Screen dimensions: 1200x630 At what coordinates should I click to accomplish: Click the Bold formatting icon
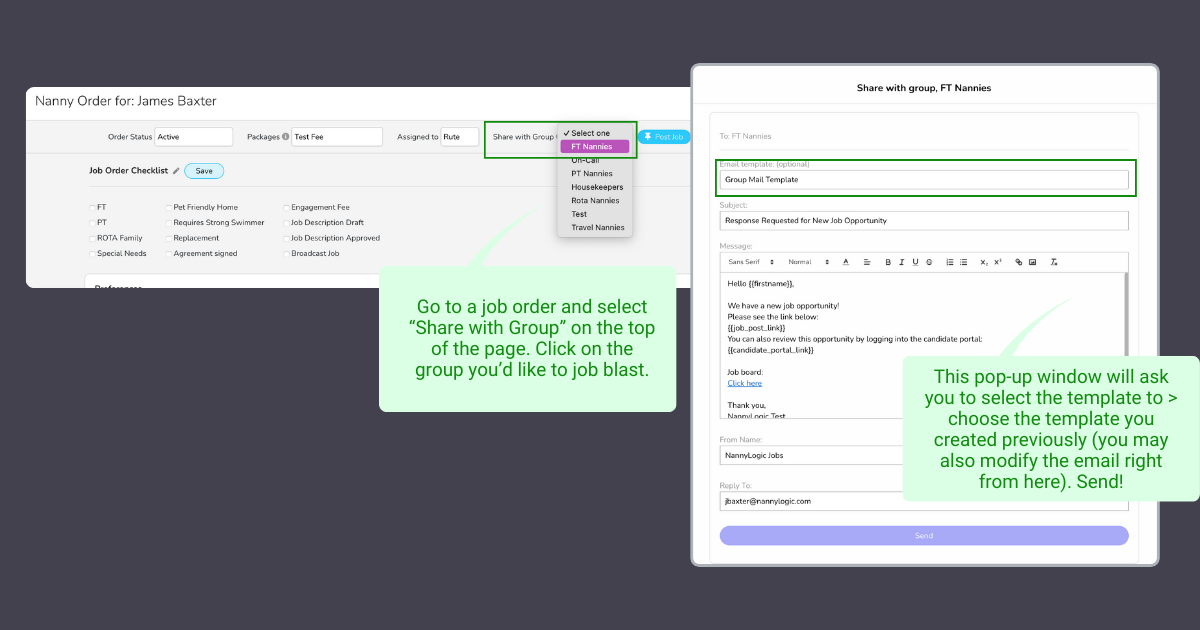tap(887, 262)
